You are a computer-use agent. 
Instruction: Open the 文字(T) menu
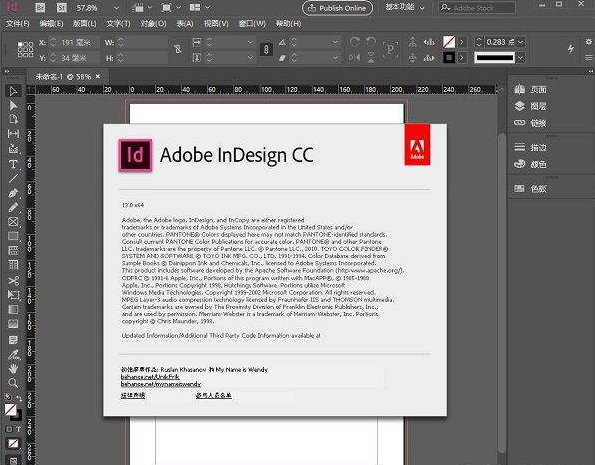coord(118,24)
